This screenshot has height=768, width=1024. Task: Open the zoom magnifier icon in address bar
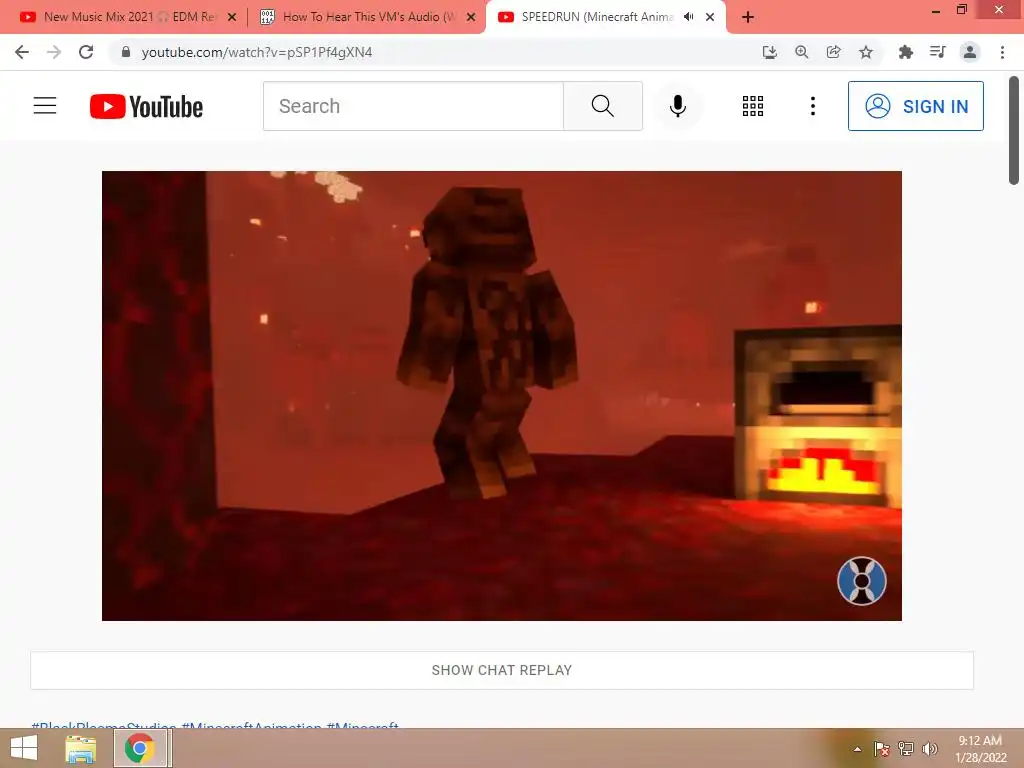coord(802,52)
